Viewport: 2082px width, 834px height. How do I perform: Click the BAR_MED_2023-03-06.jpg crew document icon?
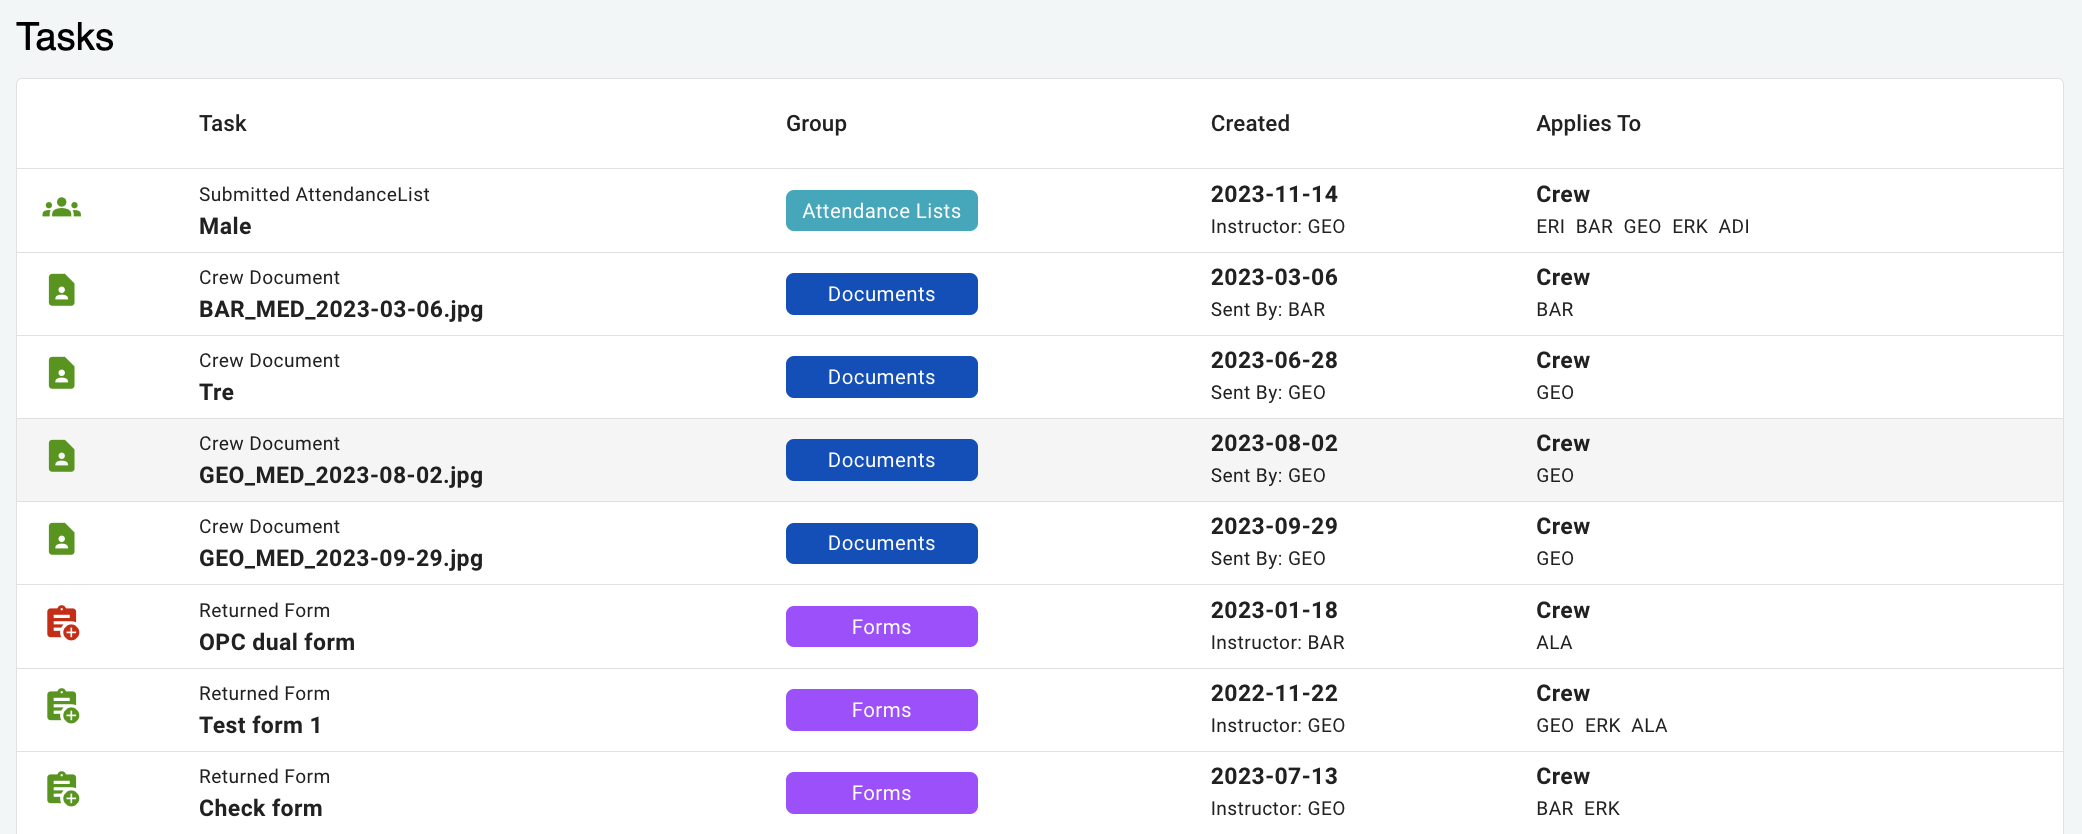point(62,291)
